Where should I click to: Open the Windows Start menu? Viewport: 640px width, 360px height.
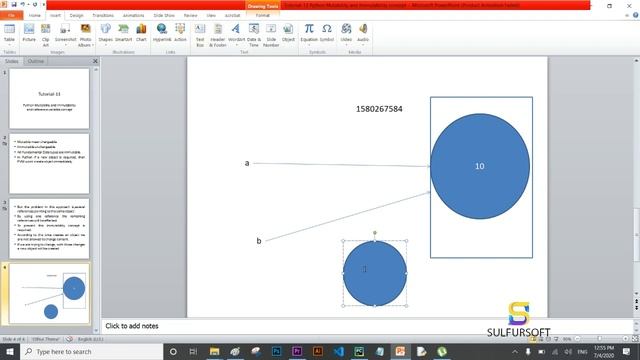[x=10, y=351]
